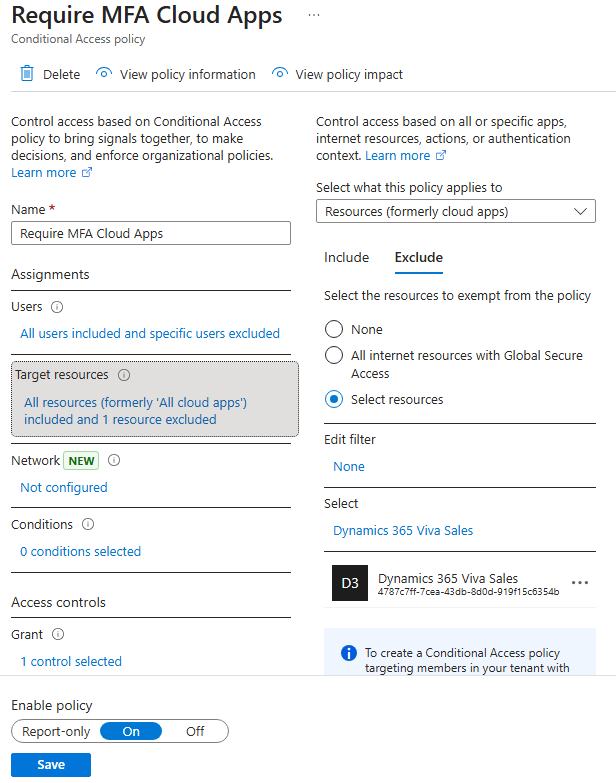Viewport: 616px width, 783px height.
Task: Click the info icon next to Users
Action: pos(57,307)
